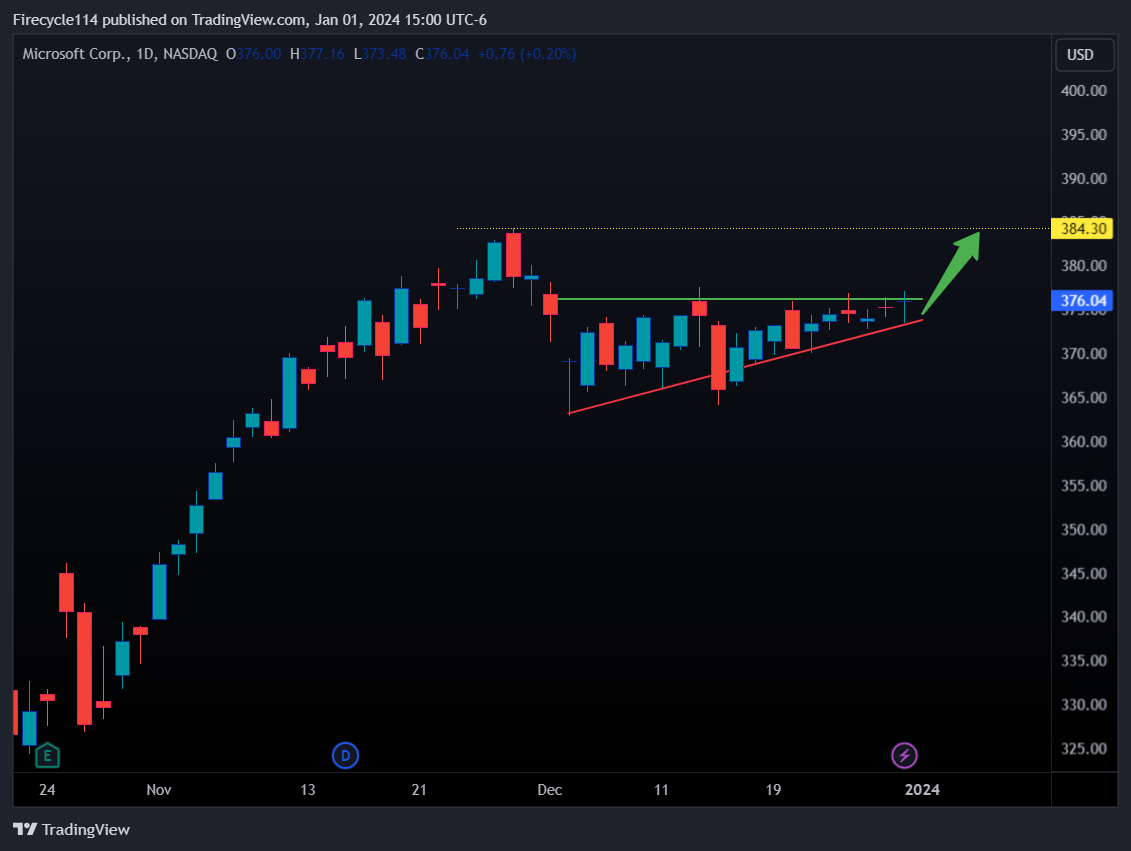1131x851 pixels.
Task: Click the 'Nov' date axis label
Action: click(x=159, y=790)
